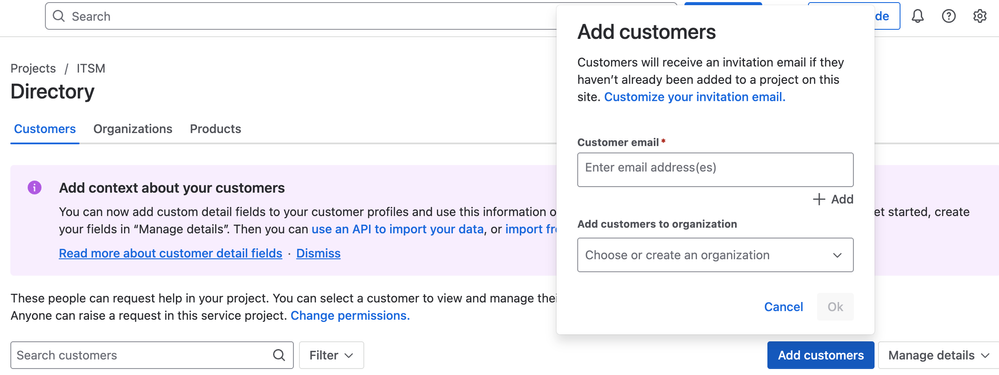Open Customize your invitation email link
This screenshot has height=375, width=999.
pos(694,97)
